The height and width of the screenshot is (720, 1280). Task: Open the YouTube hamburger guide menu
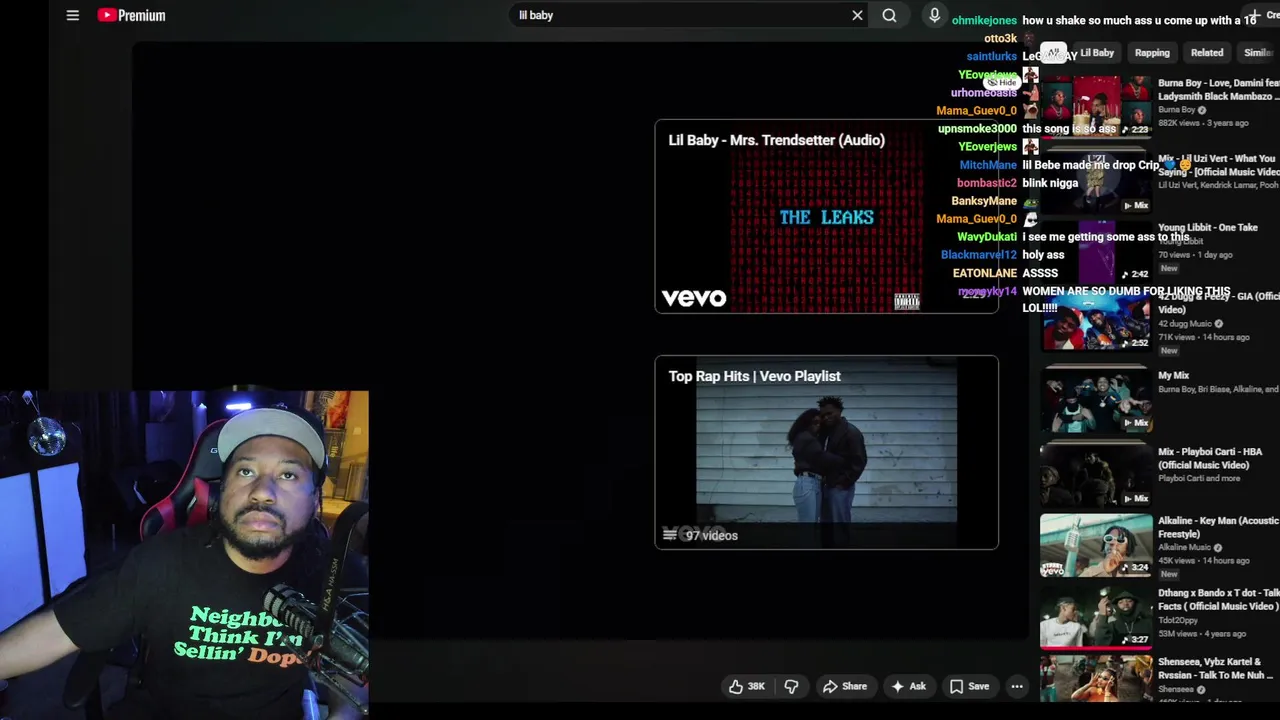tap(73, 15)
